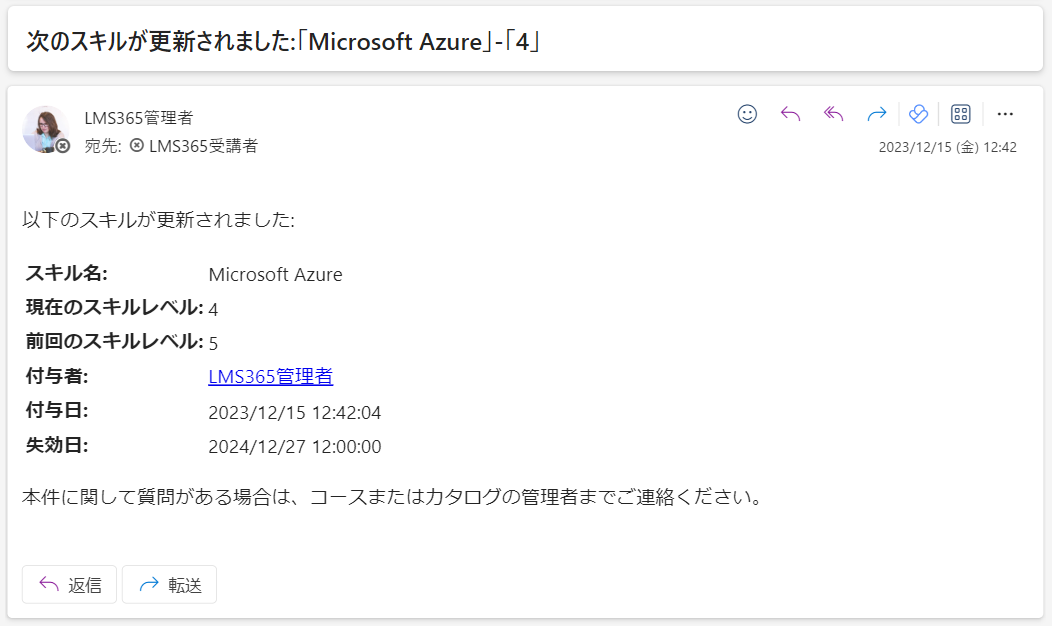The width and height of the screenshot is (1052, 626).
Task: Click the granted date 2023/12/15 12:42:04
Action: (x=295, y=413)
